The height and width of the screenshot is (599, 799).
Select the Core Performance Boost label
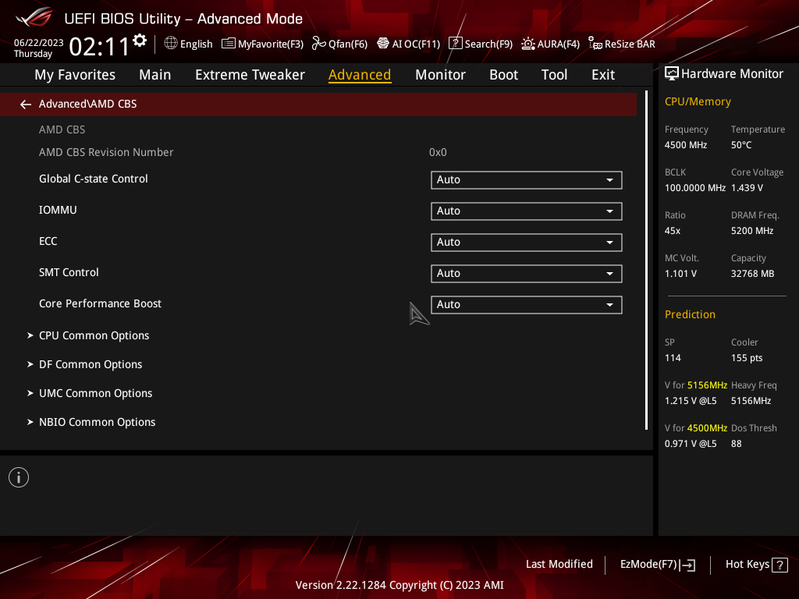click(x=100, y=304)
